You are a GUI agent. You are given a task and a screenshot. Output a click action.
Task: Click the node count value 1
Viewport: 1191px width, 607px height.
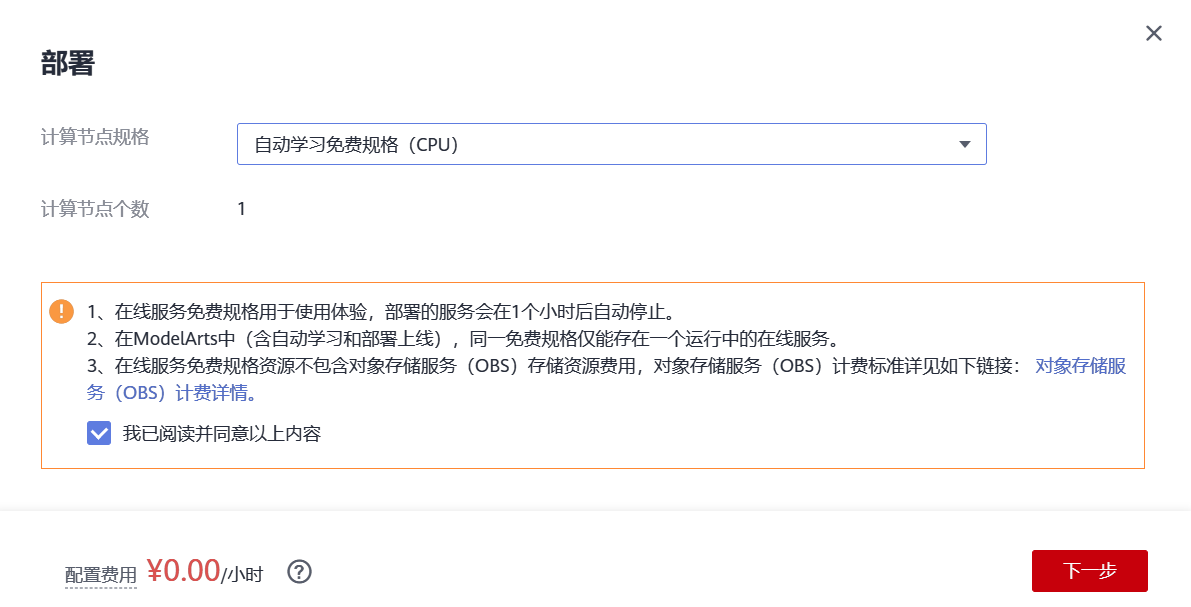pyautogui.click(x=241, y=209)
